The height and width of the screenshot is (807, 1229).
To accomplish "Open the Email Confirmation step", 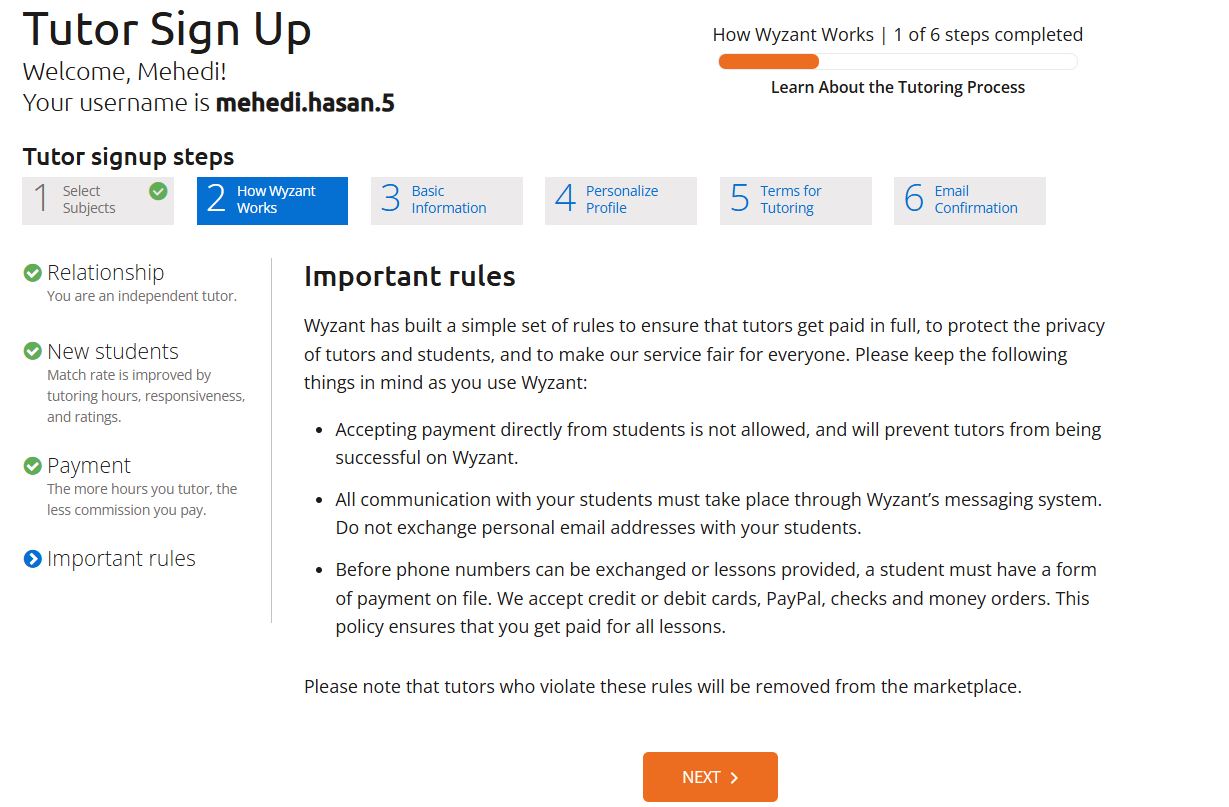I will (969, 200).
